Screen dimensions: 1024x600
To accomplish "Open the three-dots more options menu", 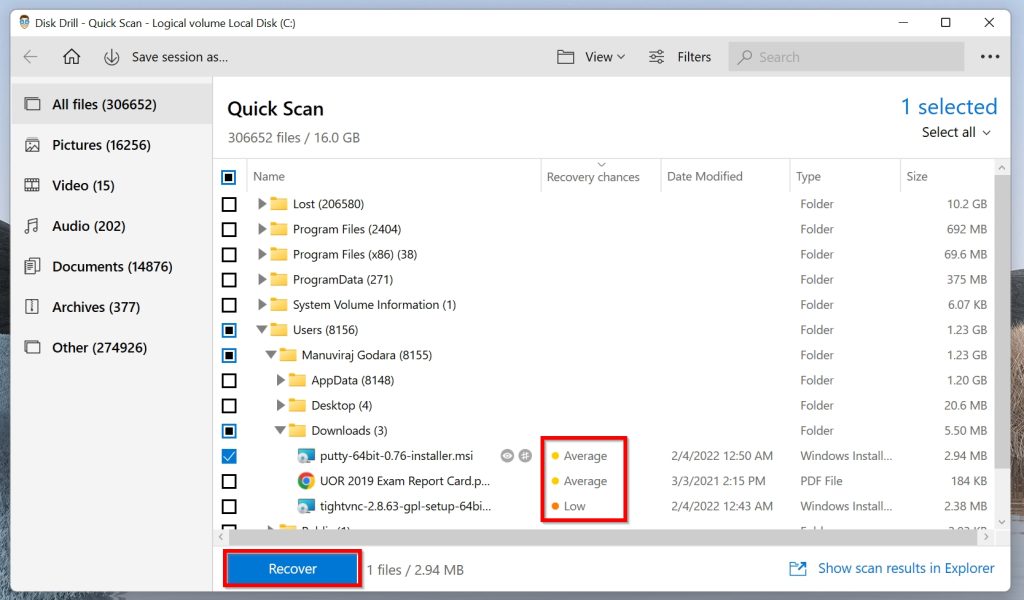I will pos(989,57).
